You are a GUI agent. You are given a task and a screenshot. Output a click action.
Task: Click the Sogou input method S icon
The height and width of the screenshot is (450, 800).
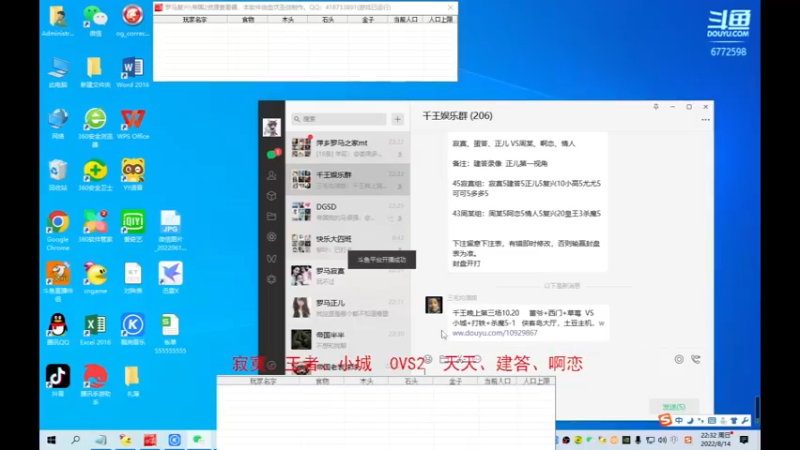665,420
